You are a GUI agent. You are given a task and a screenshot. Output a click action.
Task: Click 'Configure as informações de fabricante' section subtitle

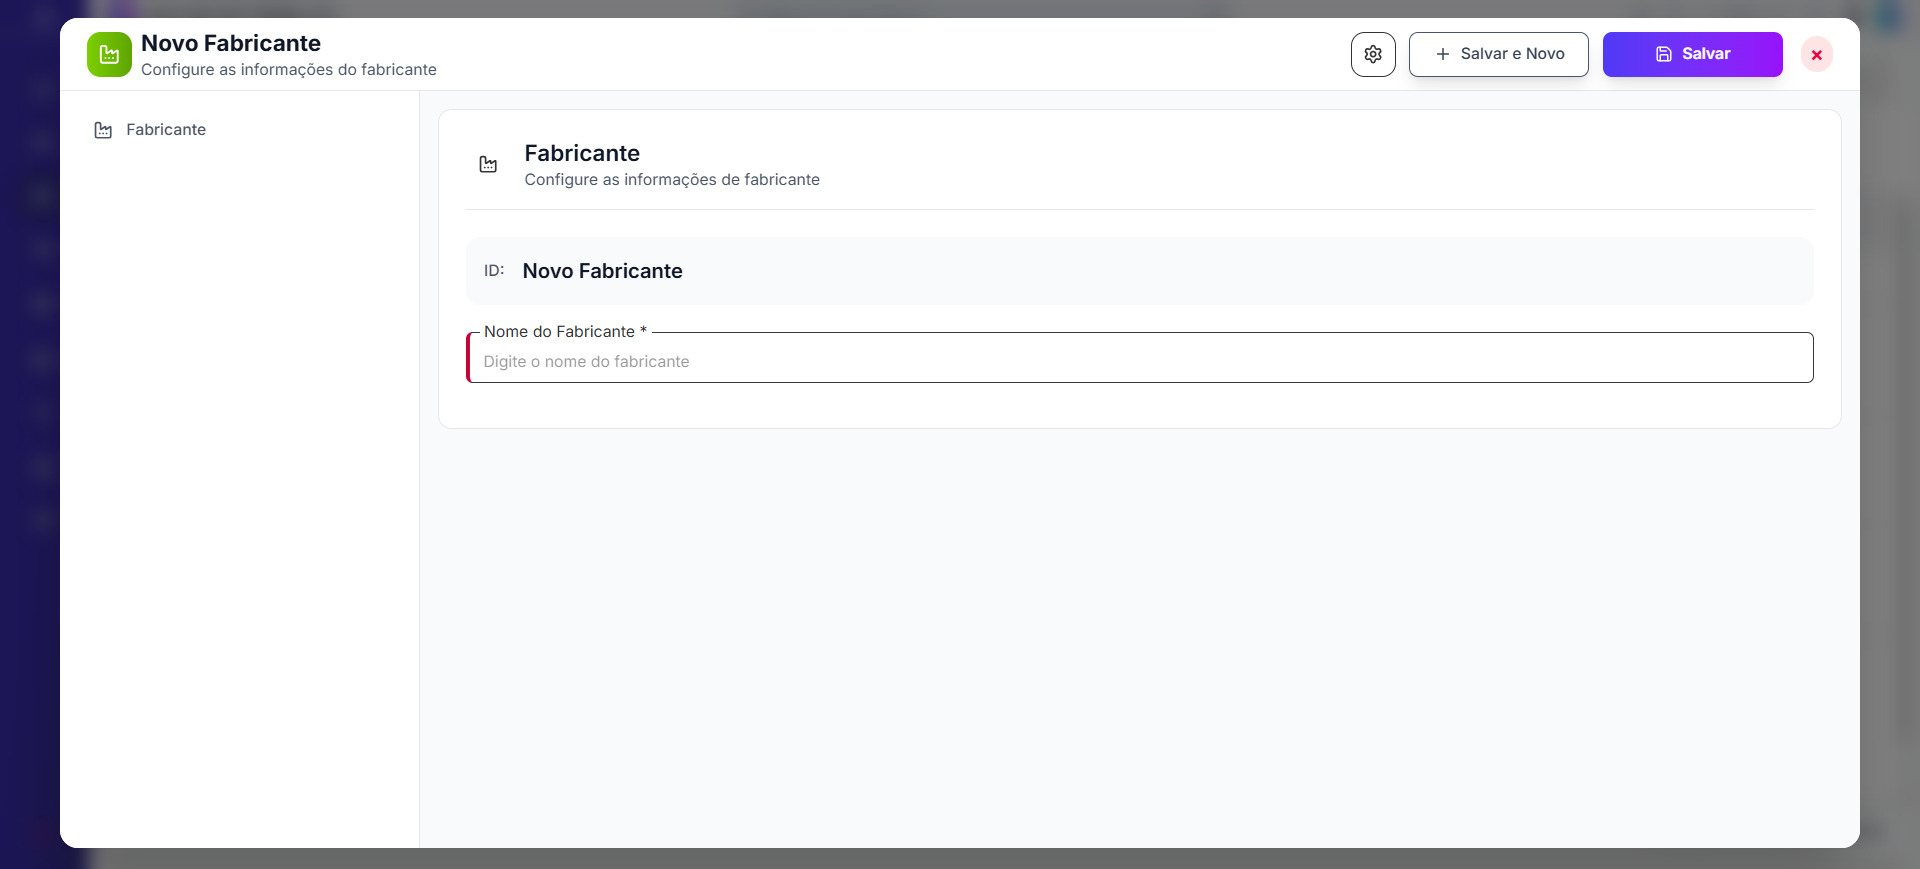pos(672,180)
